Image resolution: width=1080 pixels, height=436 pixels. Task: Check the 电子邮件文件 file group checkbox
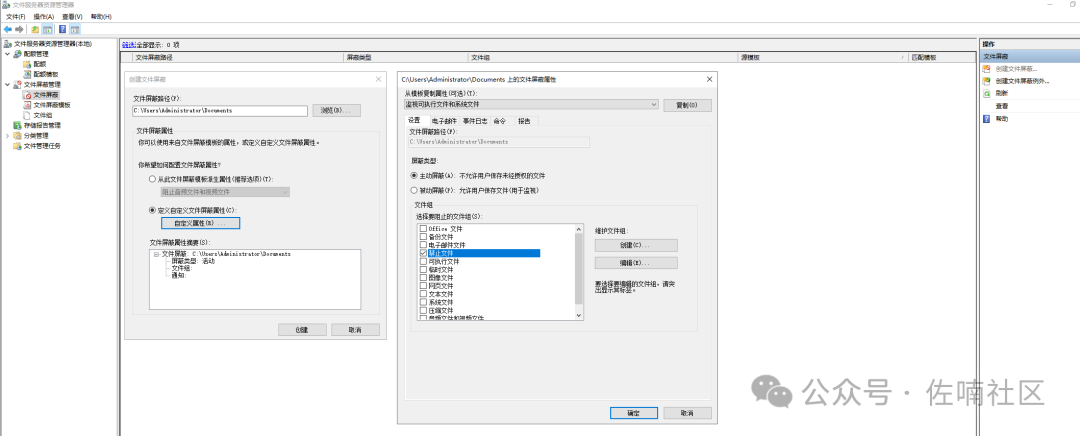423,245
